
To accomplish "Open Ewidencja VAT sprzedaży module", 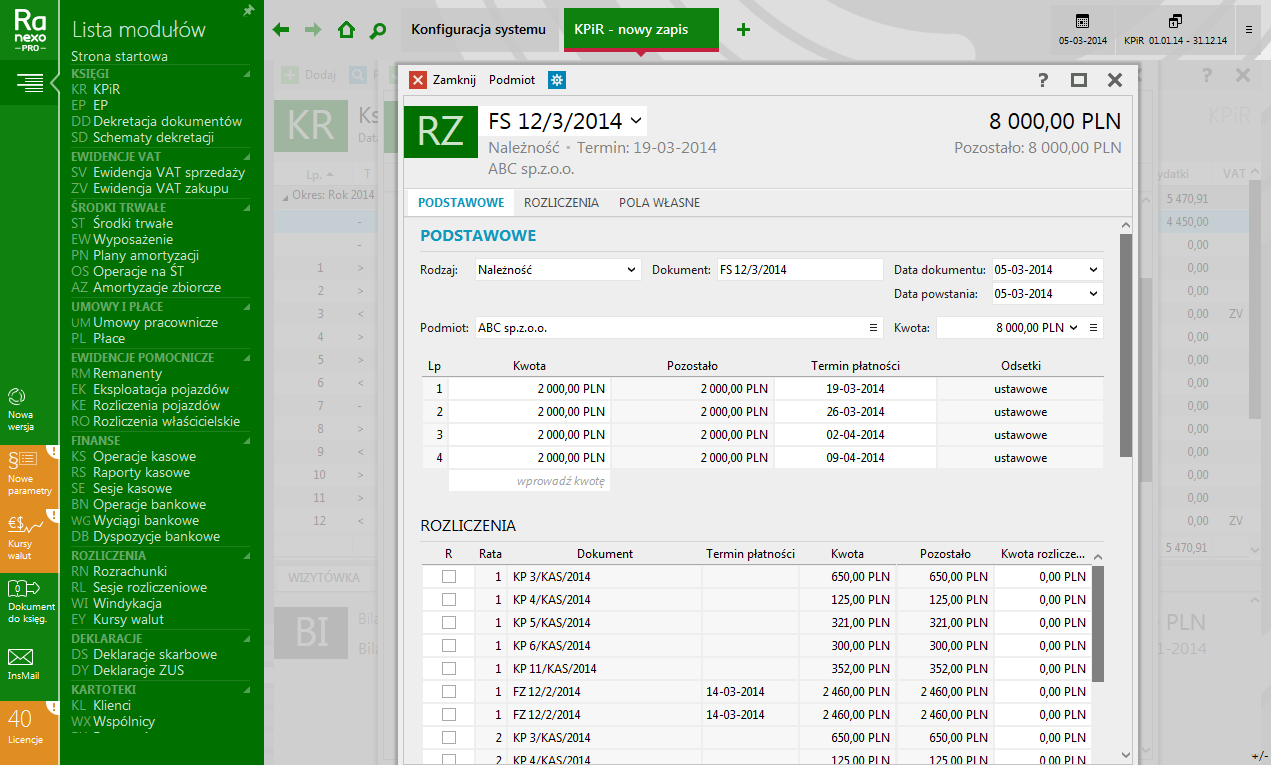I will (x=168, y=172).
